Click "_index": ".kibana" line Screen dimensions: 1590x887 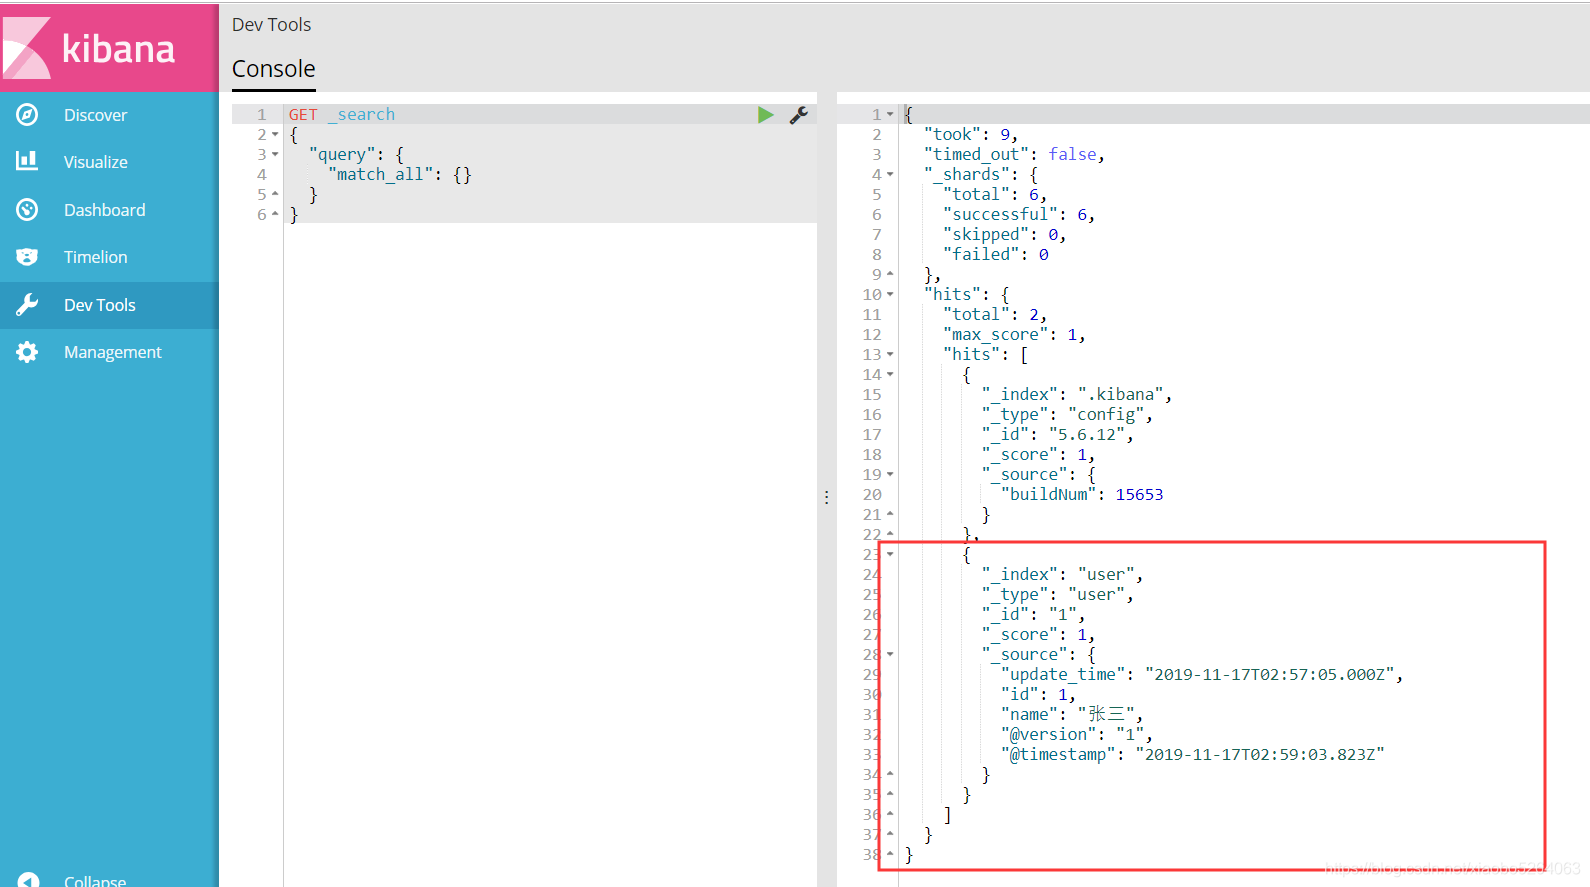[1077, 394]
